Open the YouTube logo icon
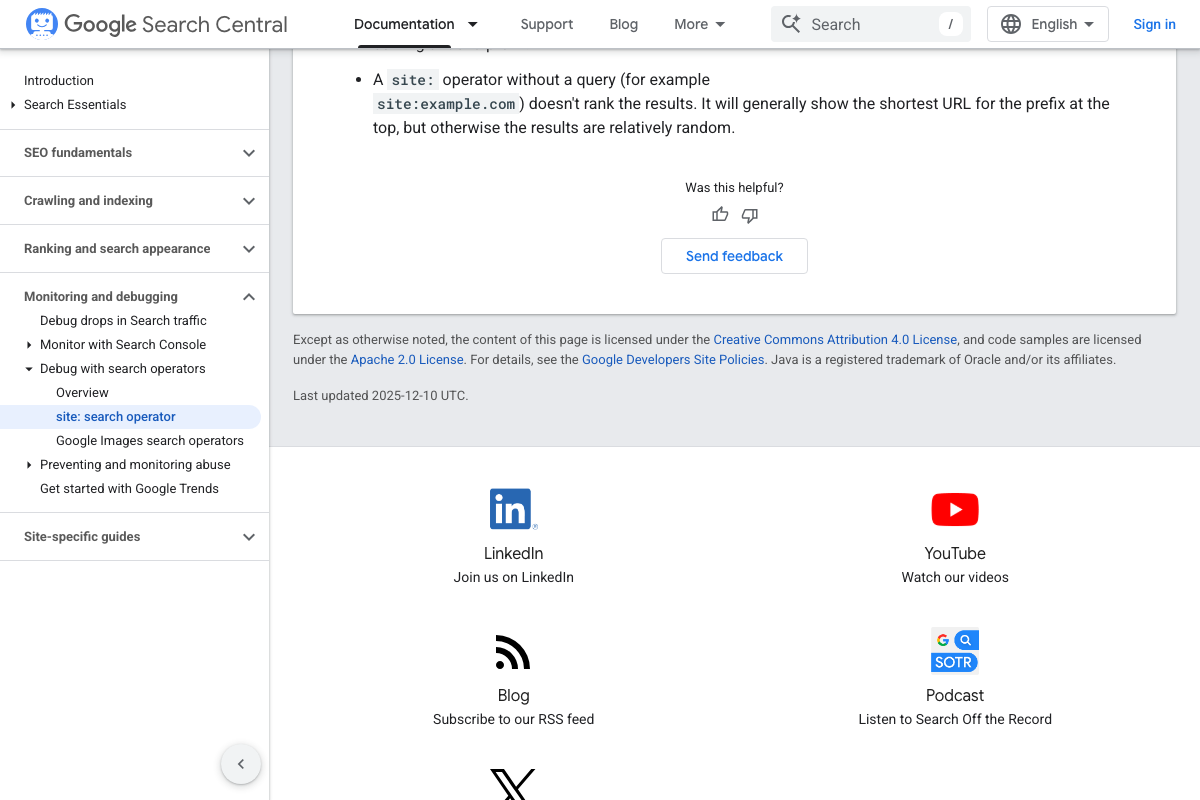 click(955, 509)
